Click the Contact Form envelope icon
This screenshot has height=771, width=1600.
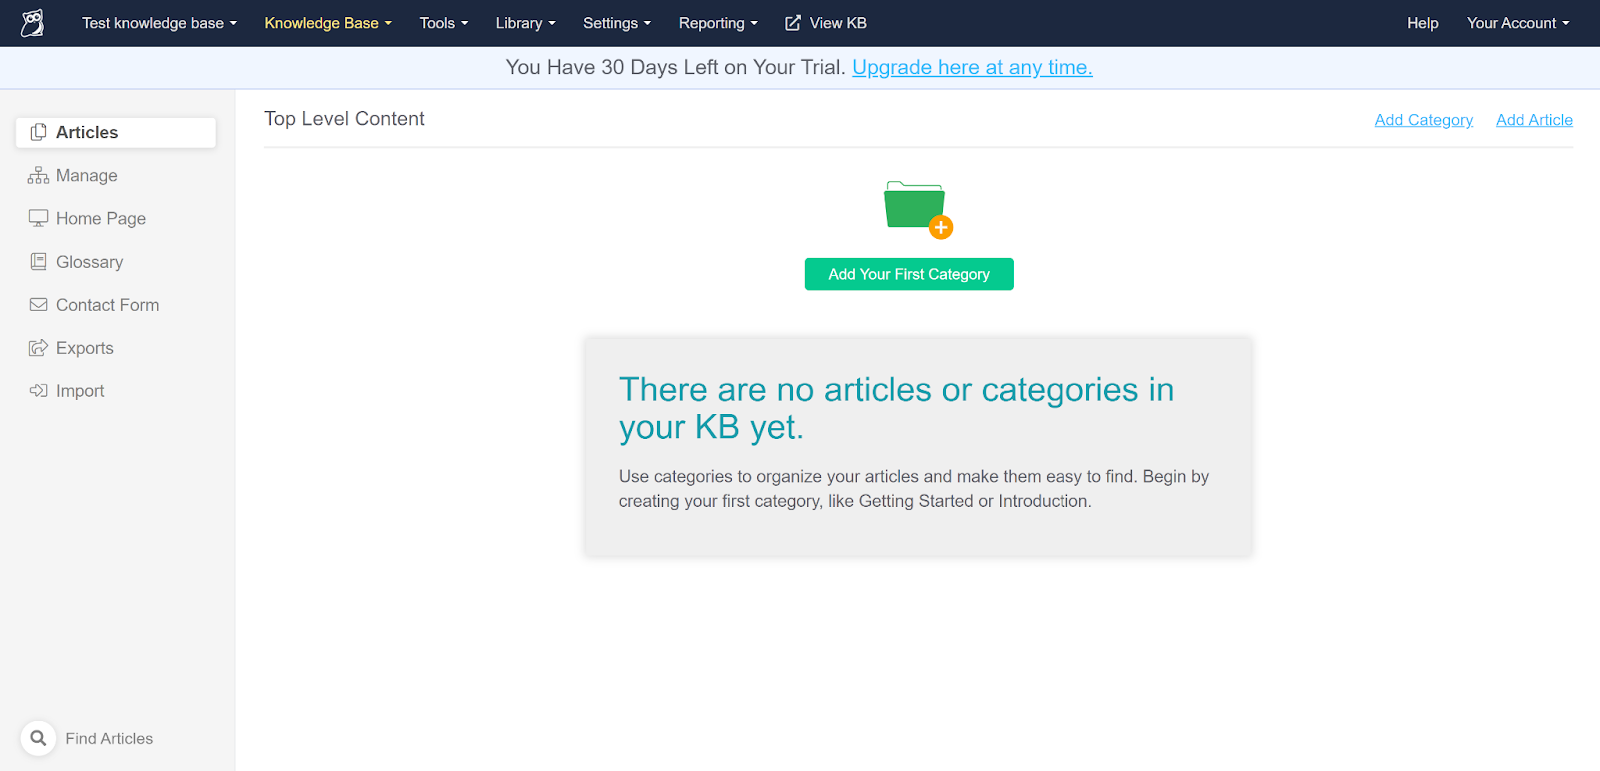pyautogui.click(x=38, y=305)
